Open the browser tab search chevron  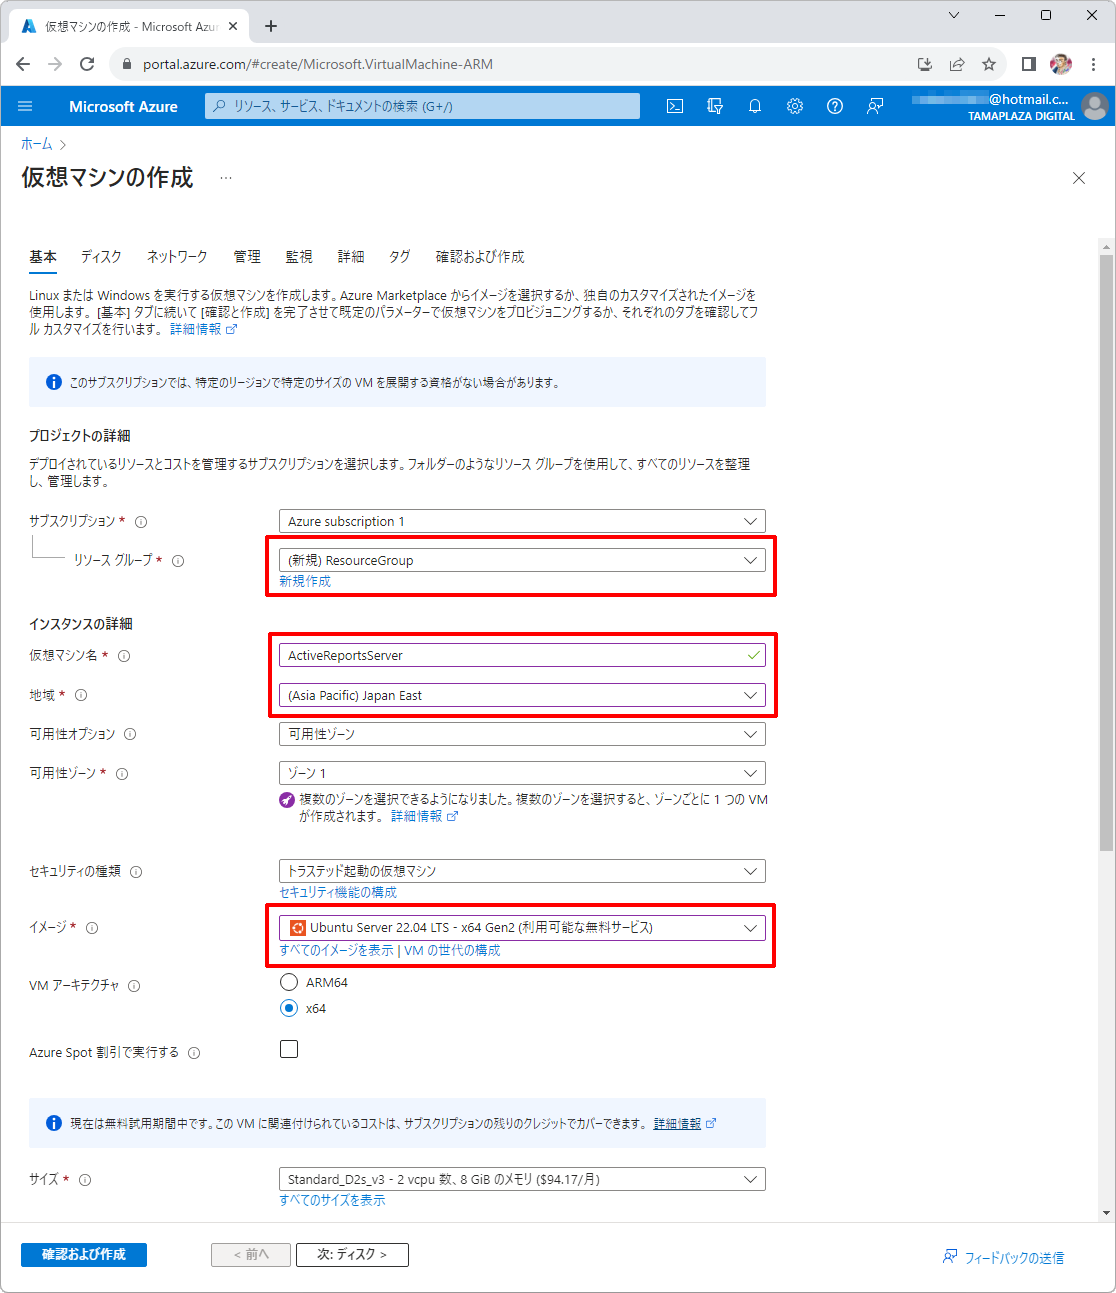click(954, 15)
